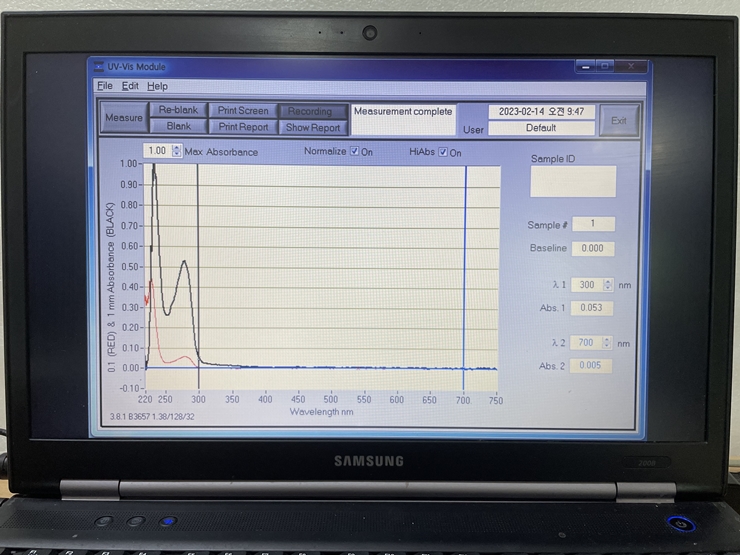Open the File menu
Viewport: 740px width, 555px height.
105,86
